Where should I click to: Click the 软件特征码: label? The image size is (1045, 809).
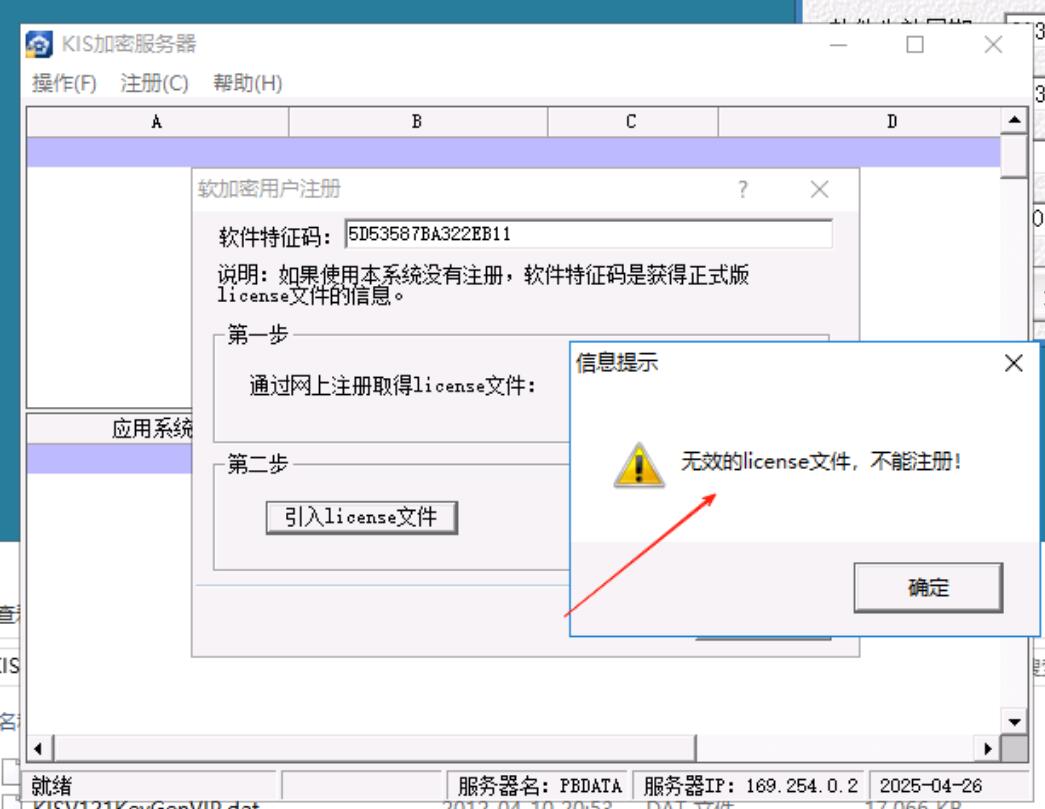tap(275, 237)
